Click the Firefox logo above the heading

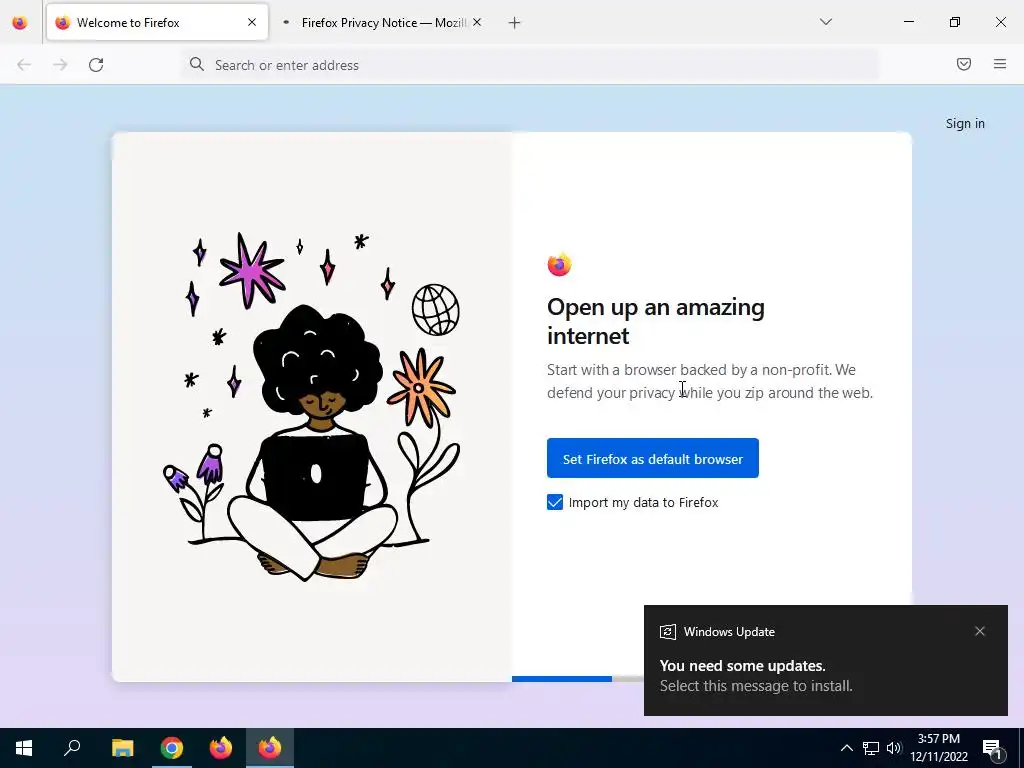tap(559, 264)
